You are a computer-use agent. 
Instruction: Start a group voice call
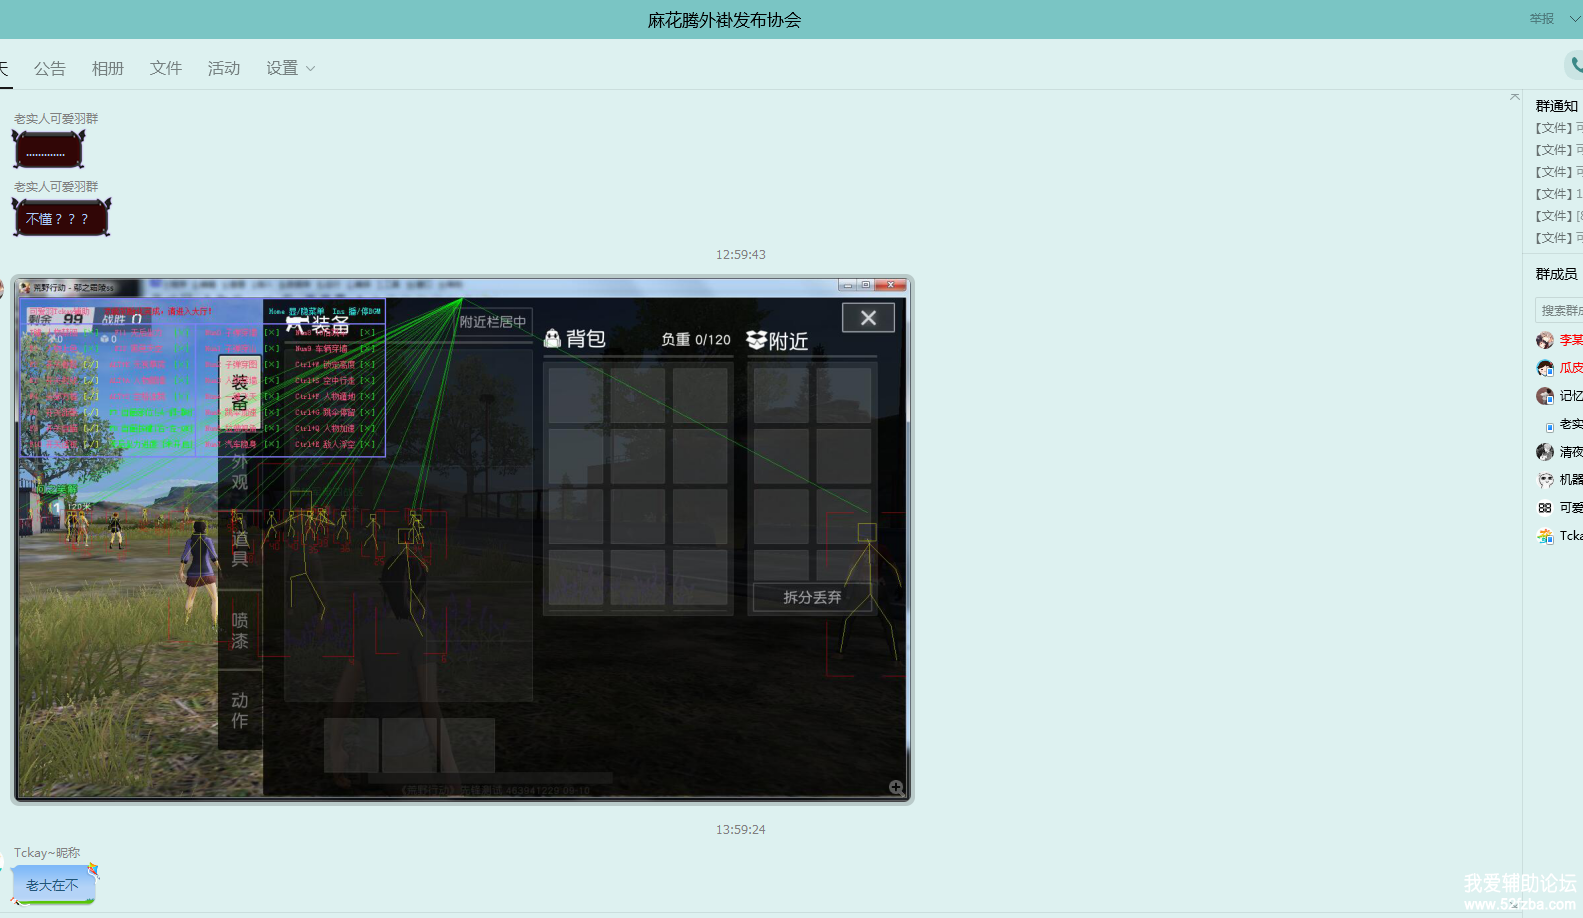point(1575,65)
